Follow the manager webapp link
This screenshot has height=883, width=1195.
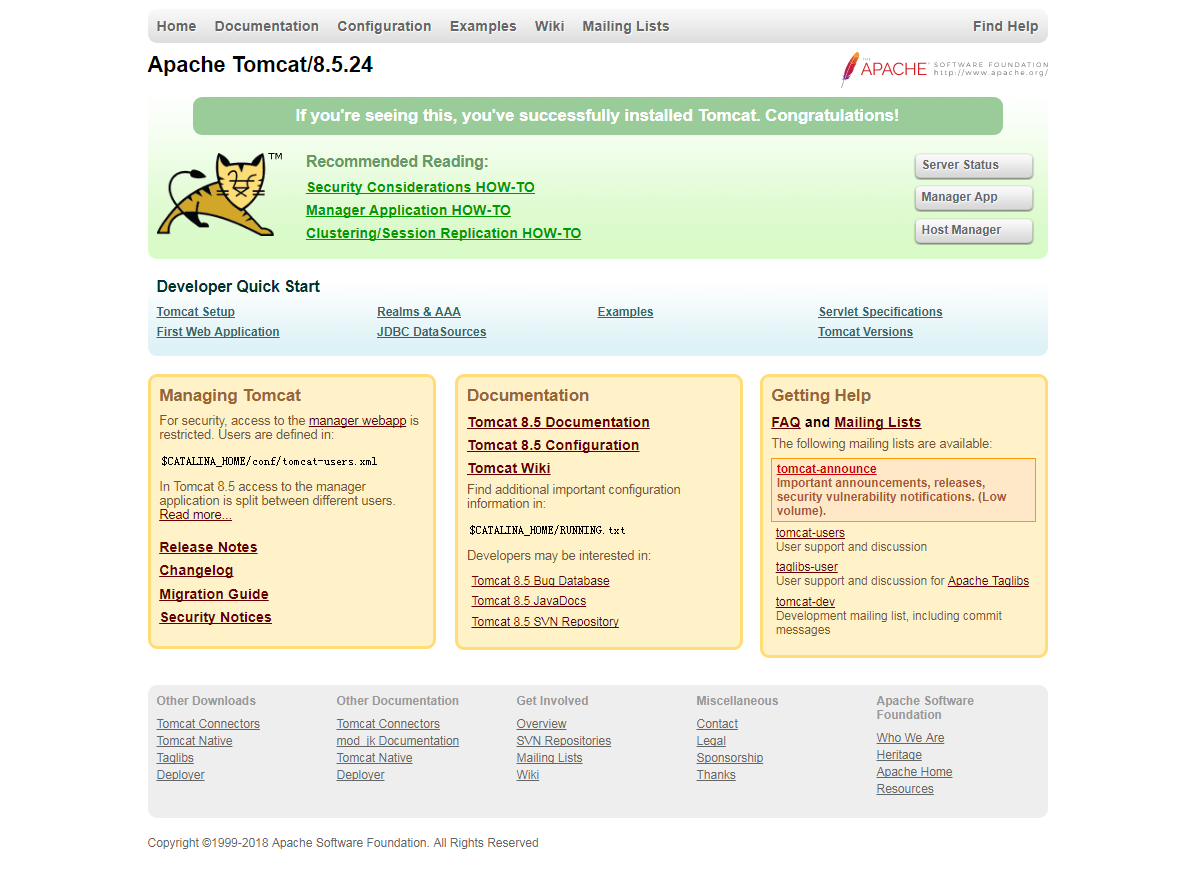point(357,421)
